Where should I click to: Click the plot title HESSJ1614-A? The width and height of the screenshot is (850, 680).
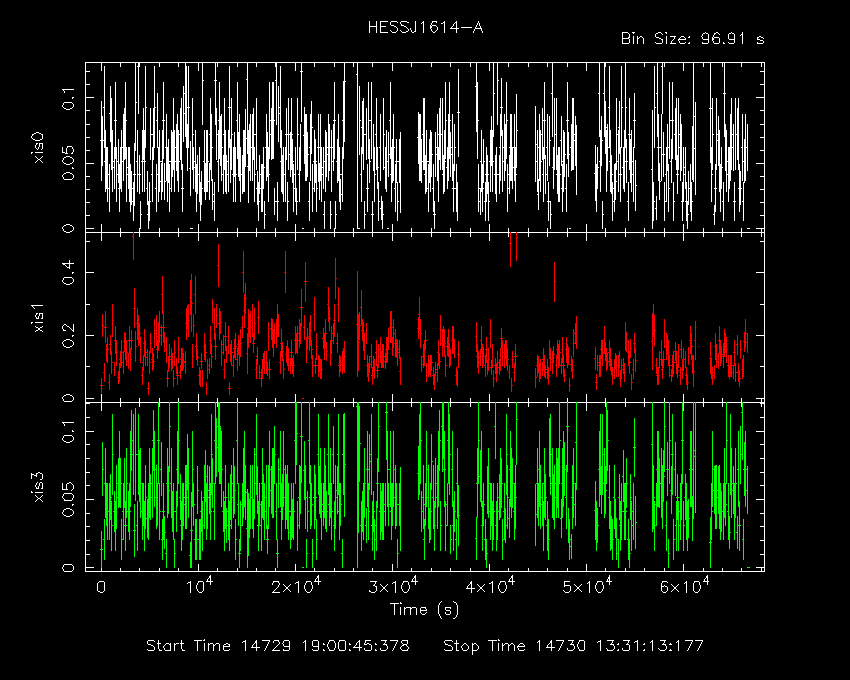pos(425,27)
